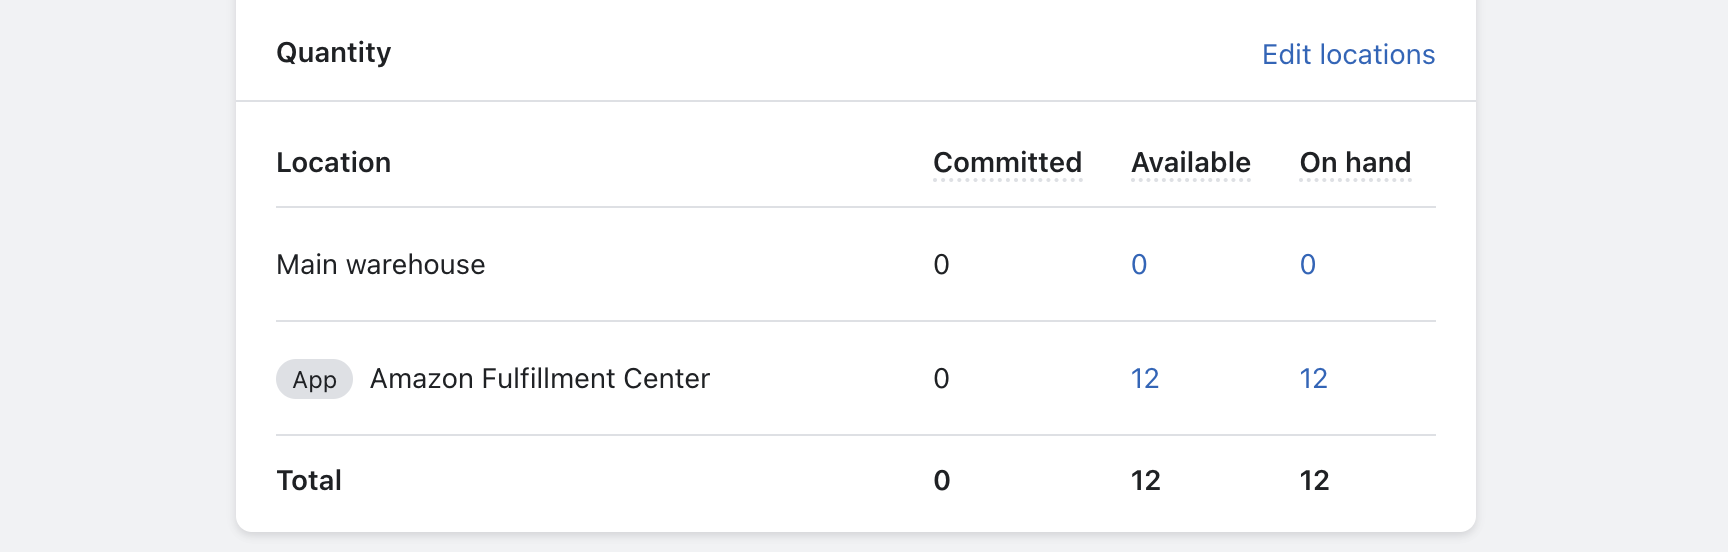The image size is (1728, 552).
Task: Click the Total on hand value
Action: (1314, 481)
